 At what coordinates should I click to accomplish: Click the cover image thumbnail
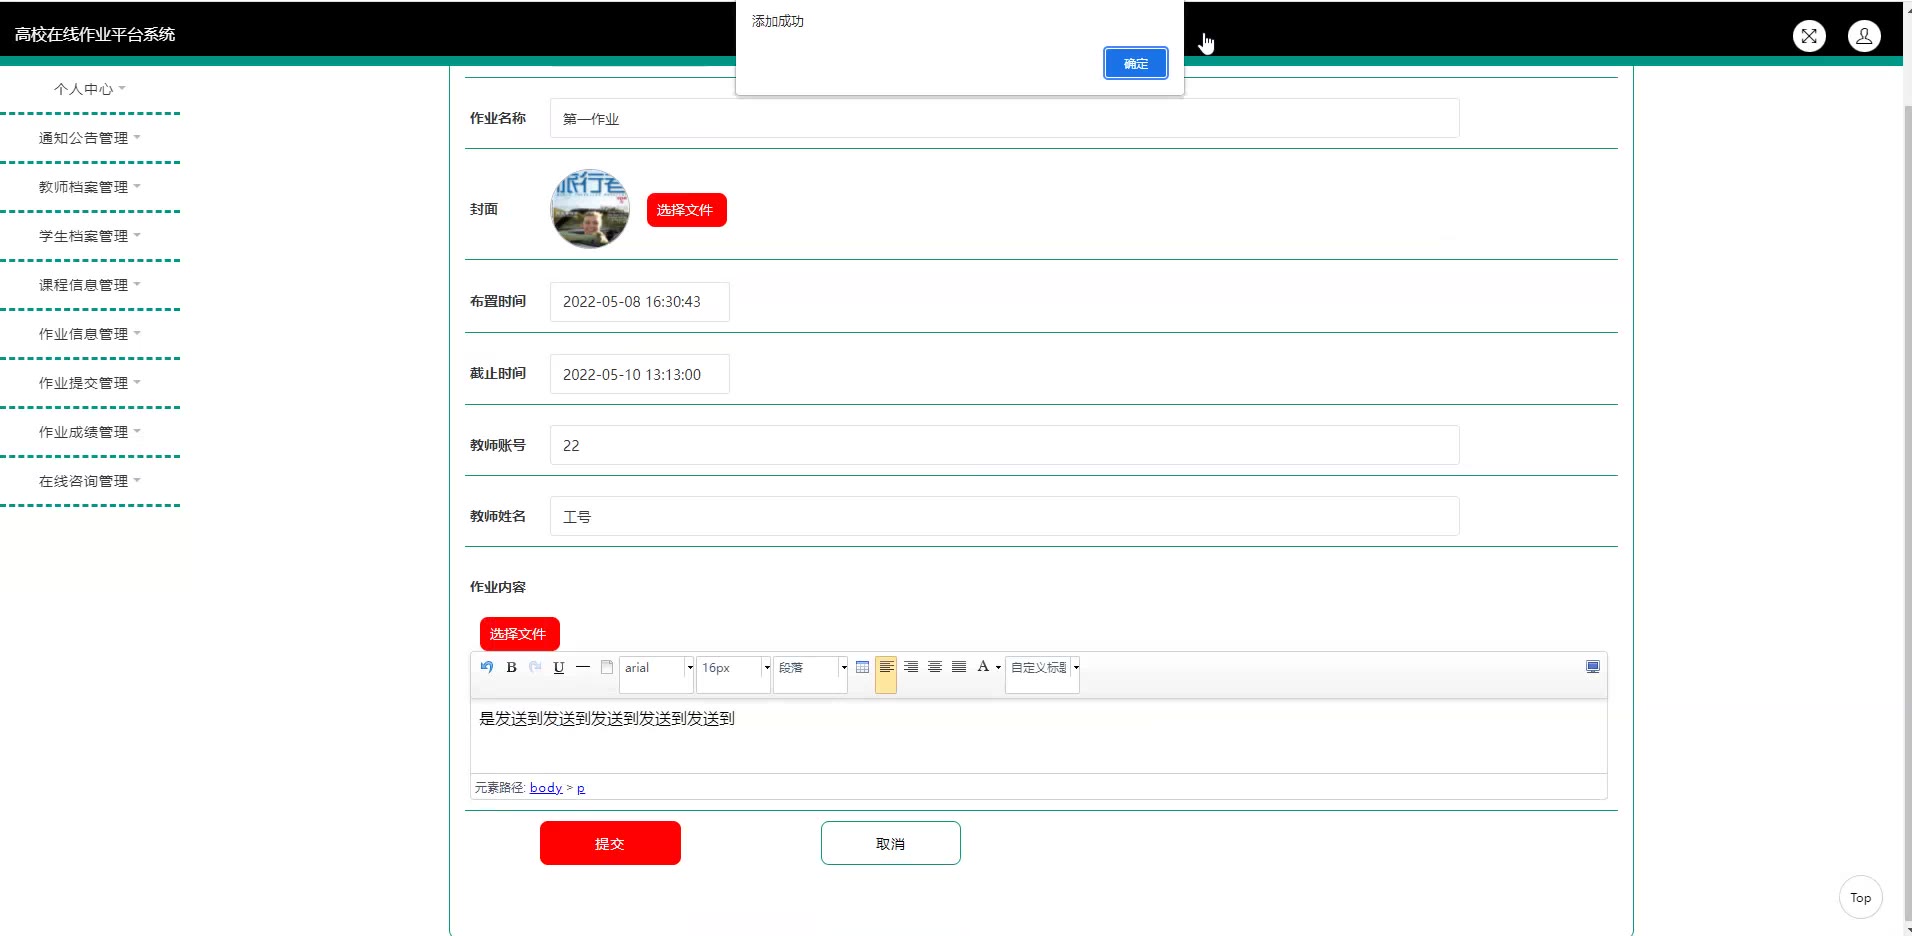click(x=590, y=209)
